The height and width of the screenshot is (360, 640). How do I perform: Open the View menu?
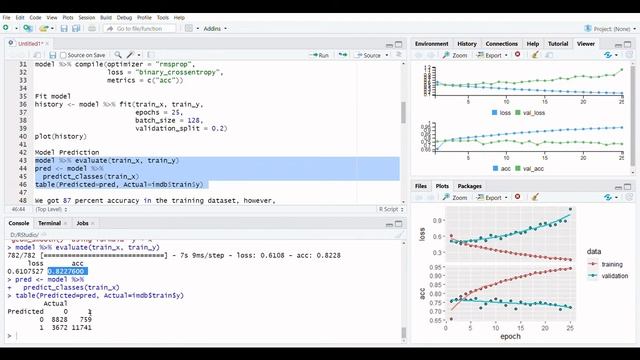(x=52, y=18)
